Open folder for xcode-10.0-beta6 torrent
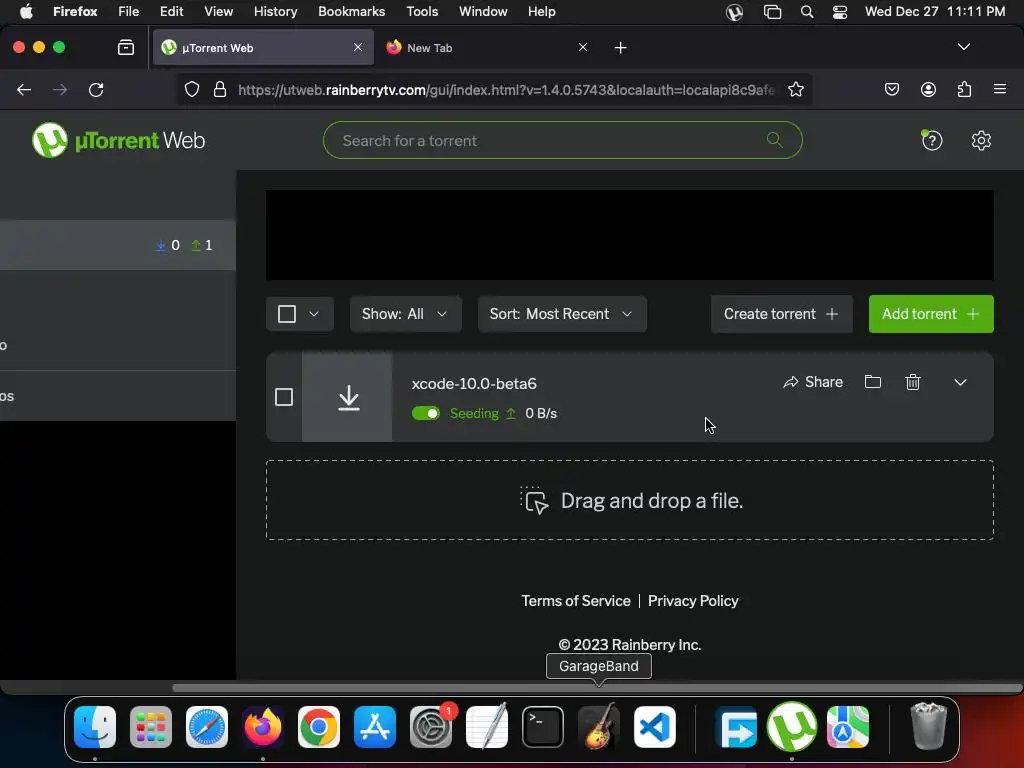Image resolution: width=1024 pixels, height=768 pixels. 872,382
